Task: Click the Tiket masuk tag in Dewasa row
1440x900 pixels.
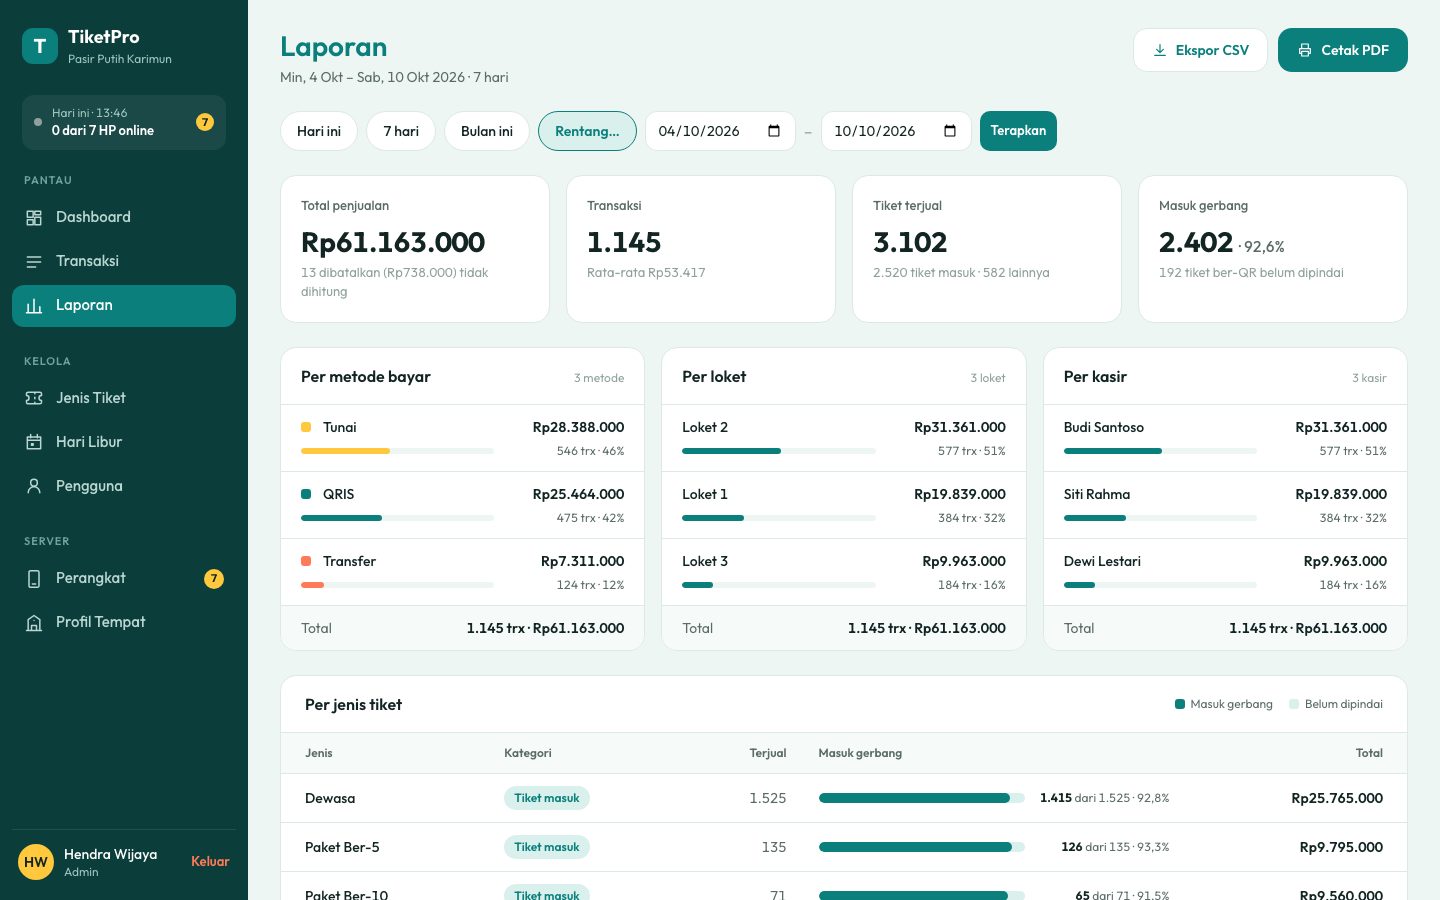Action: point(547,798)
